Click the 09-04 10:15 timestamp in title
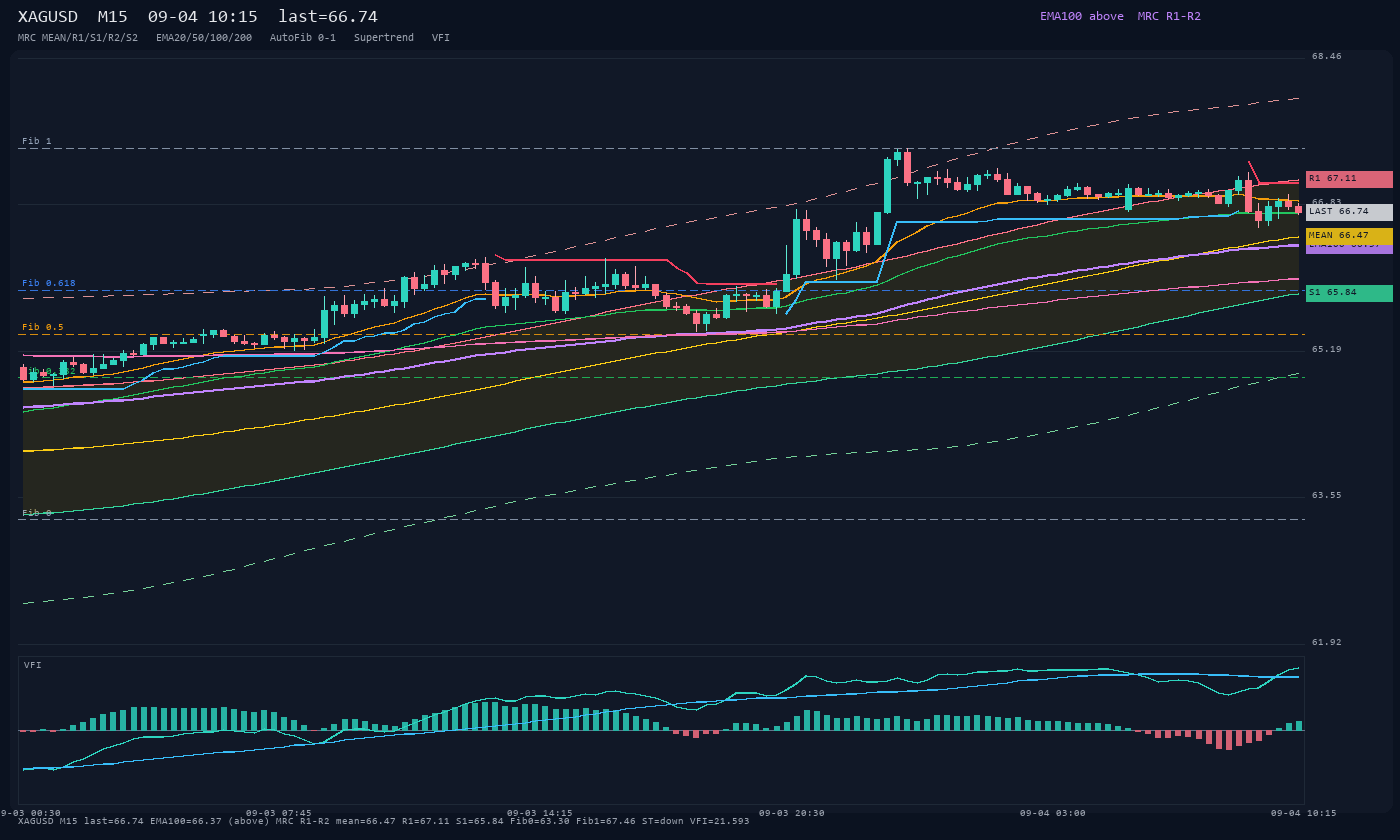1400x840 pixels. [x=202, y=17]
